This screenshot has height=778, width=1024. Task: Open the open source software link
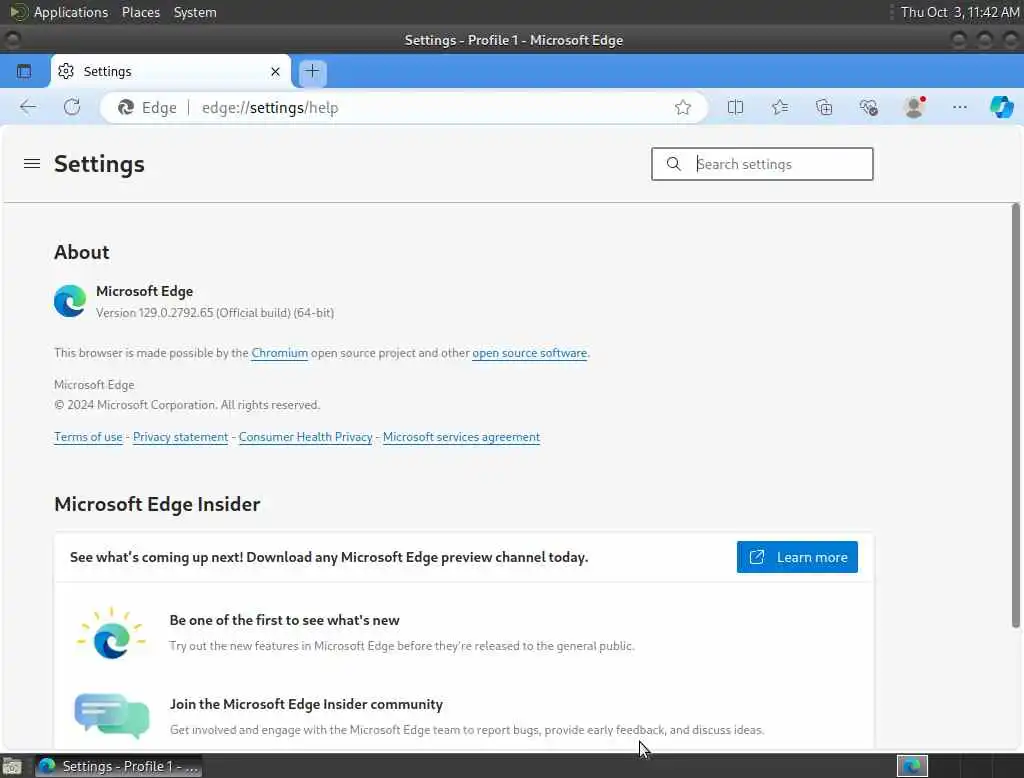tap(530, 353)
